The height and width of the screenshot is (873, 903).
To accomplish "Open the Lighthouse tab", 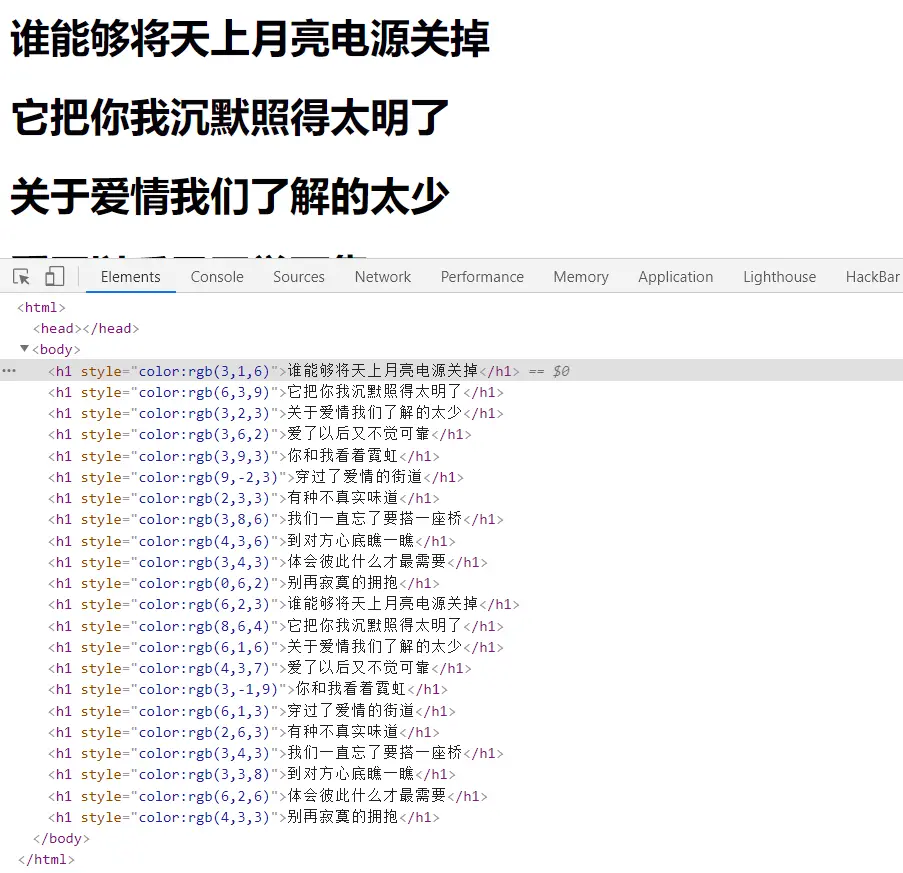I will click(779, 277).
